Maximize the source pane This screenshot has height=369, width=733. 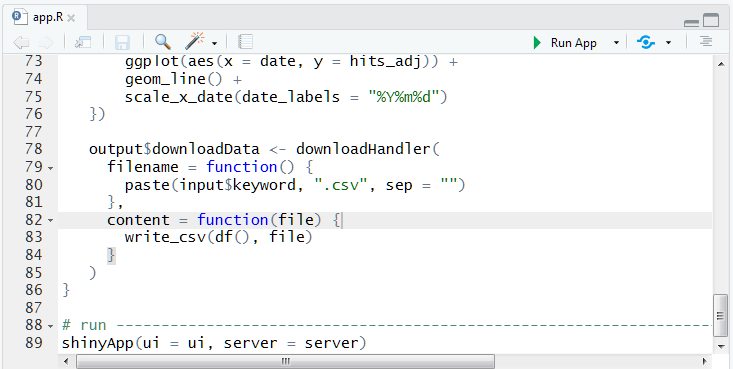tap(711, 20)
